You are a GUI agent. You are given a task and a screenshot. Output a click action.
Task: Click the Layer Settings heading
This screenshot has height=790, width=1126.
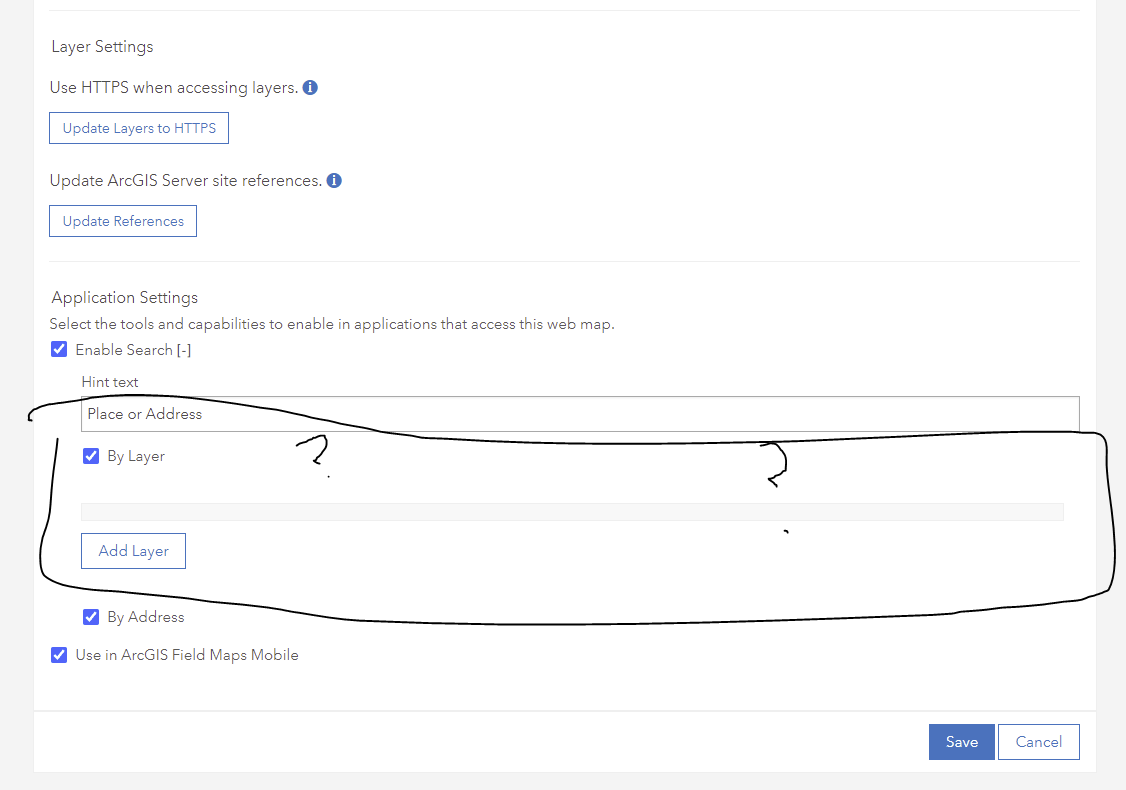[102, 47]
